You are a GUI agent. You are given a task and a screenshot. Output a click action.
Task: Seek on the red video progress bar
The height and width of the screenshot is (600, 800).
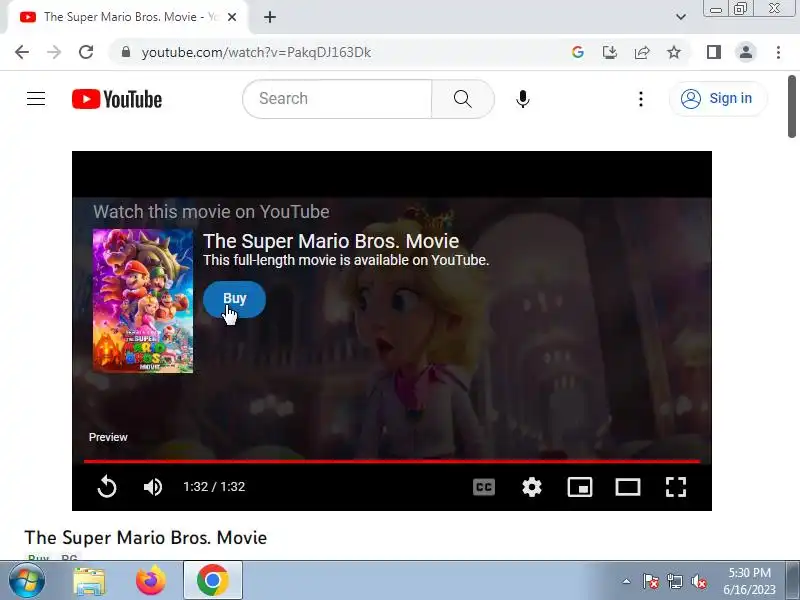pyautogui.click(x=392, y=461)
